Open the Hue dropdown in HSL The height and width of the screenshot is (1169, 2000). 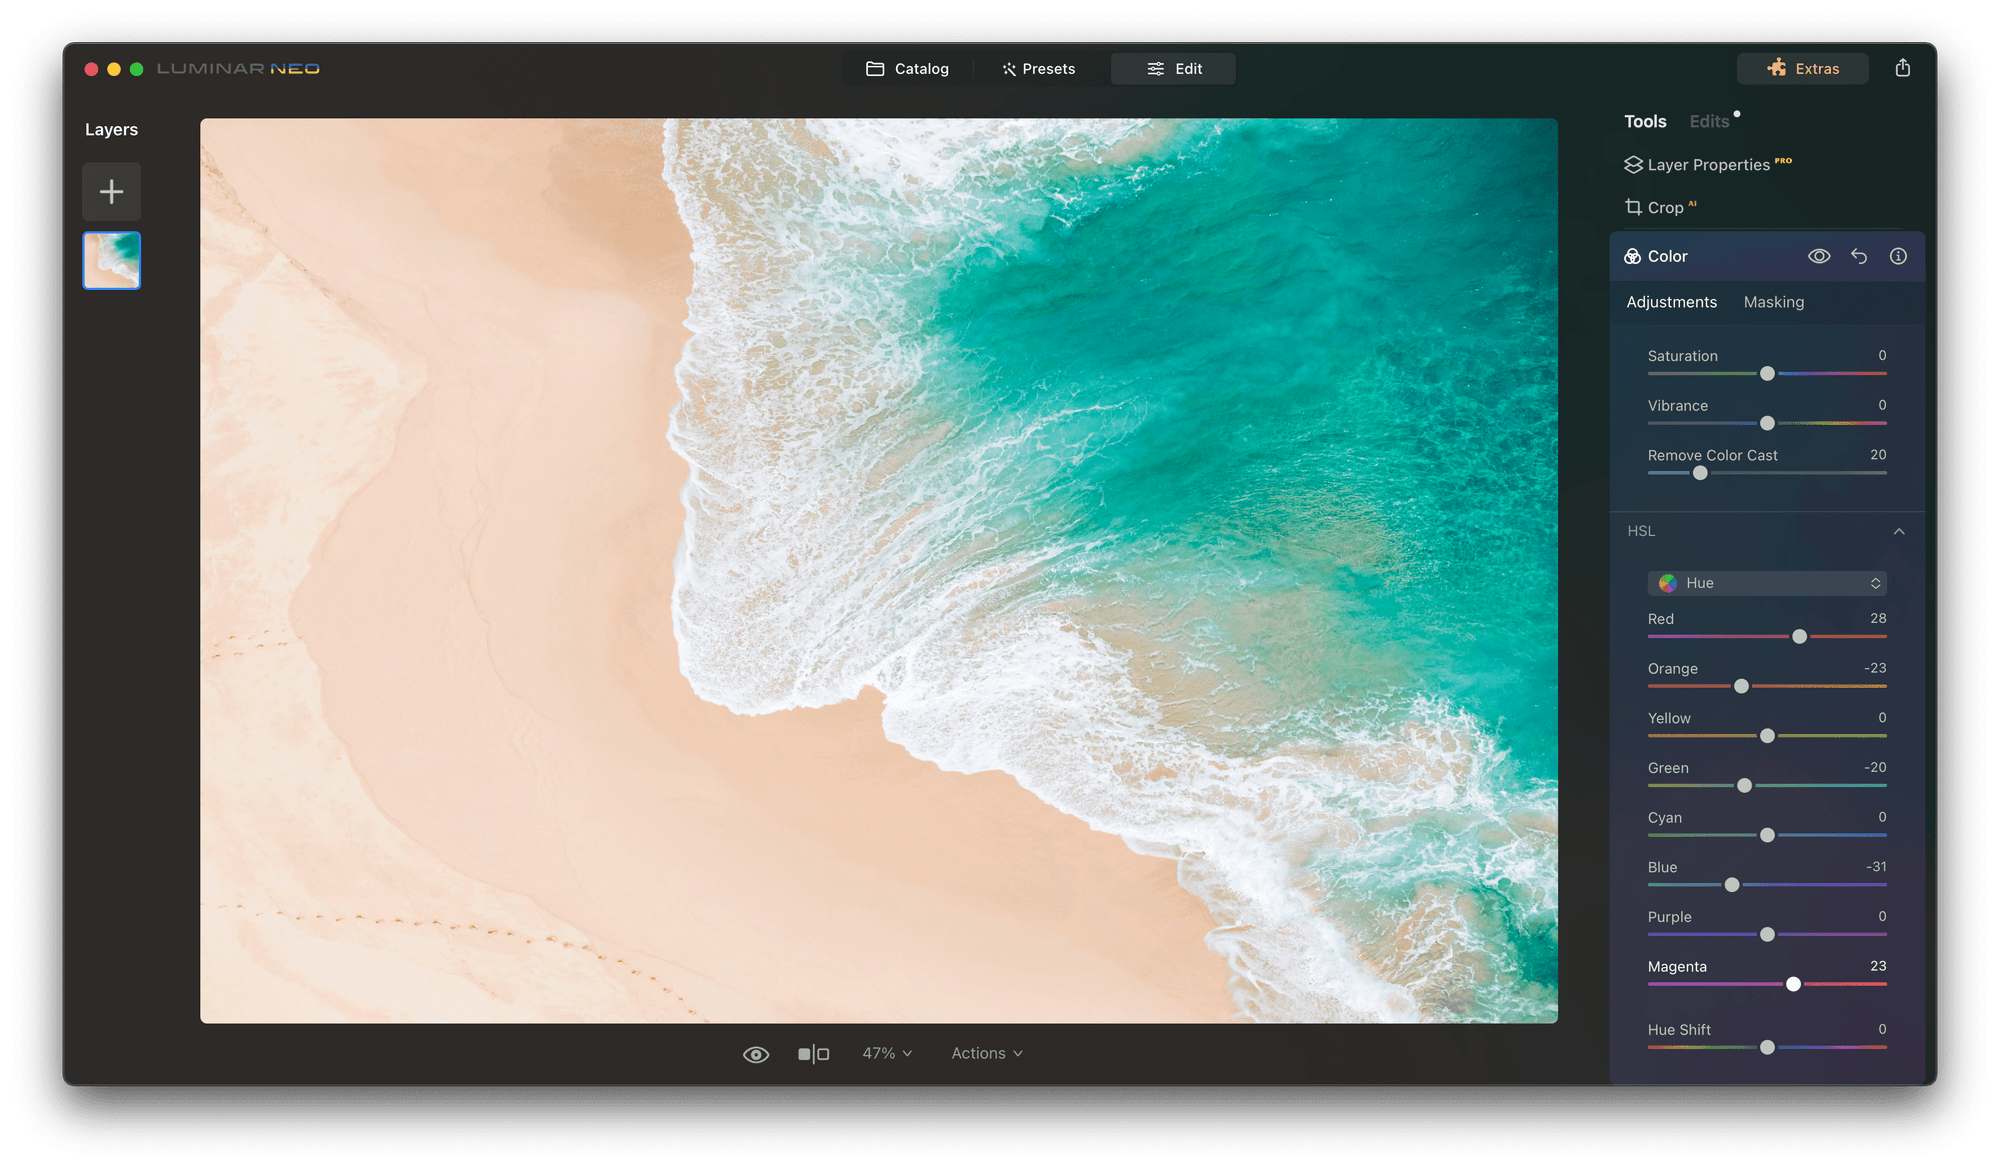tap(1766, 583)
